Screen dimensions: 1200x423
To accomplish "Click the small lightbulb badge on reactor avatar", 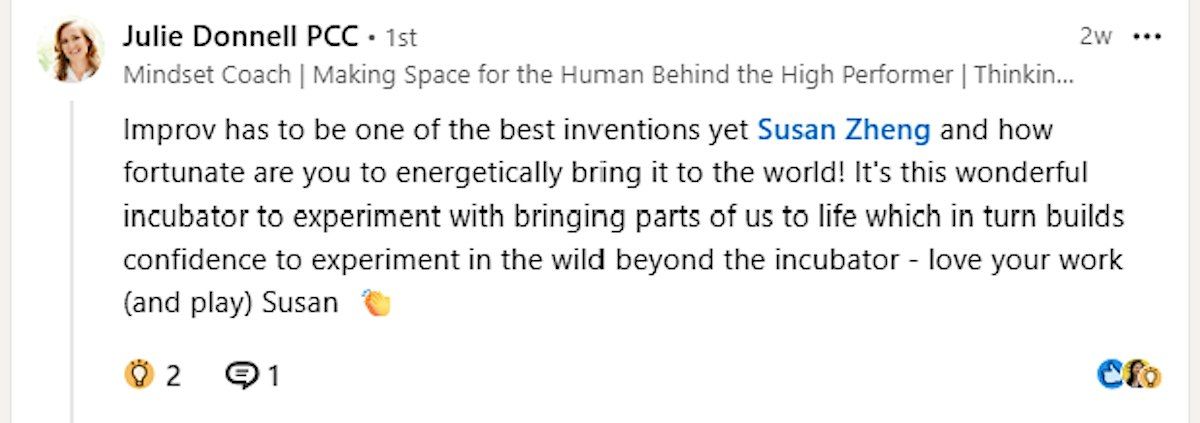I will coord(1152,377).
